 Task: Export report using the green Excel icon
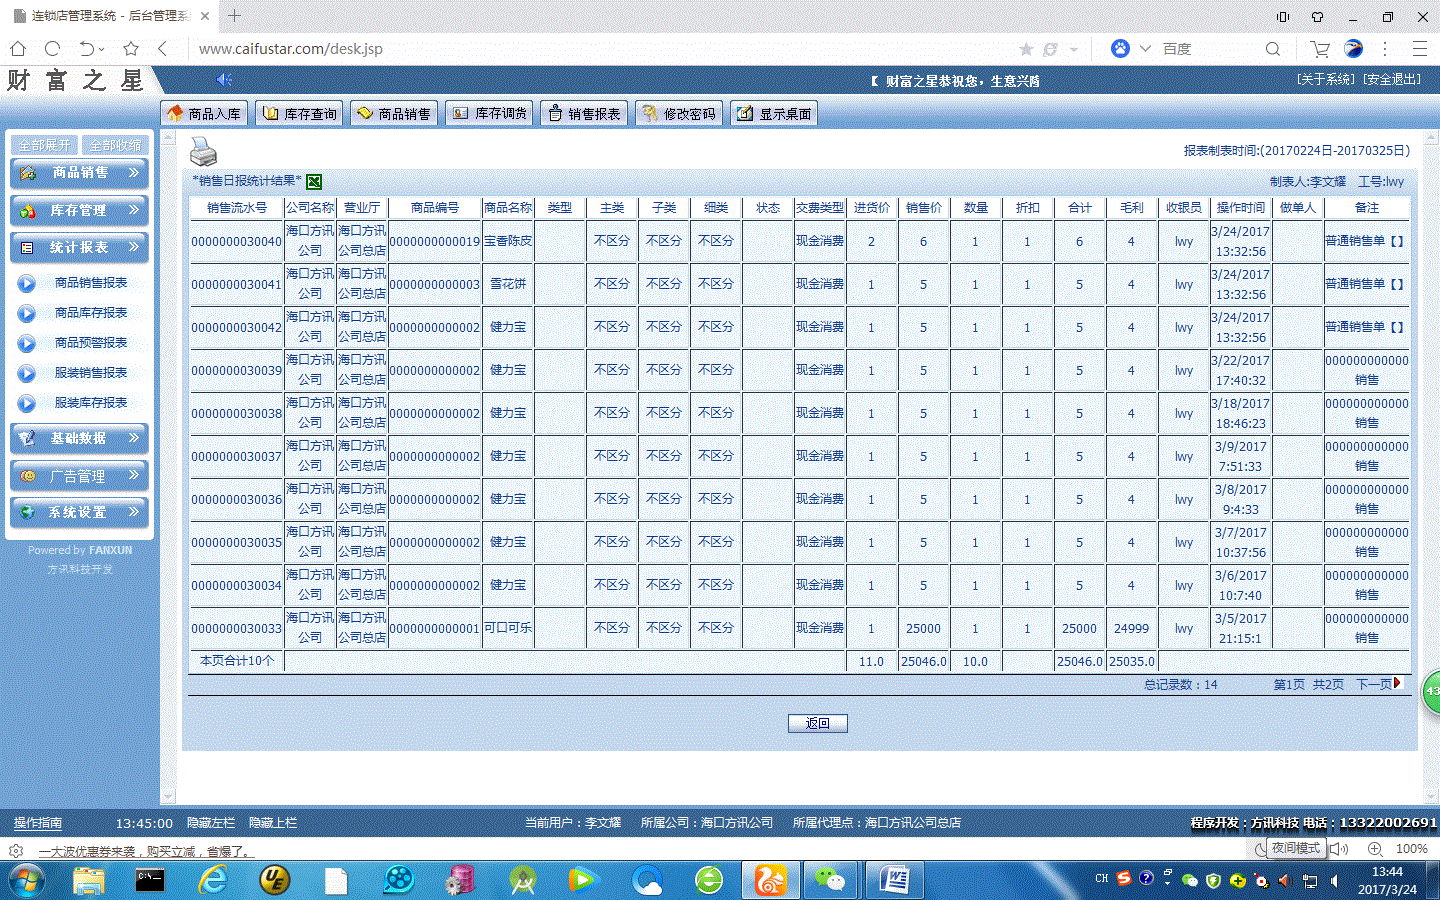coord(314,181)
